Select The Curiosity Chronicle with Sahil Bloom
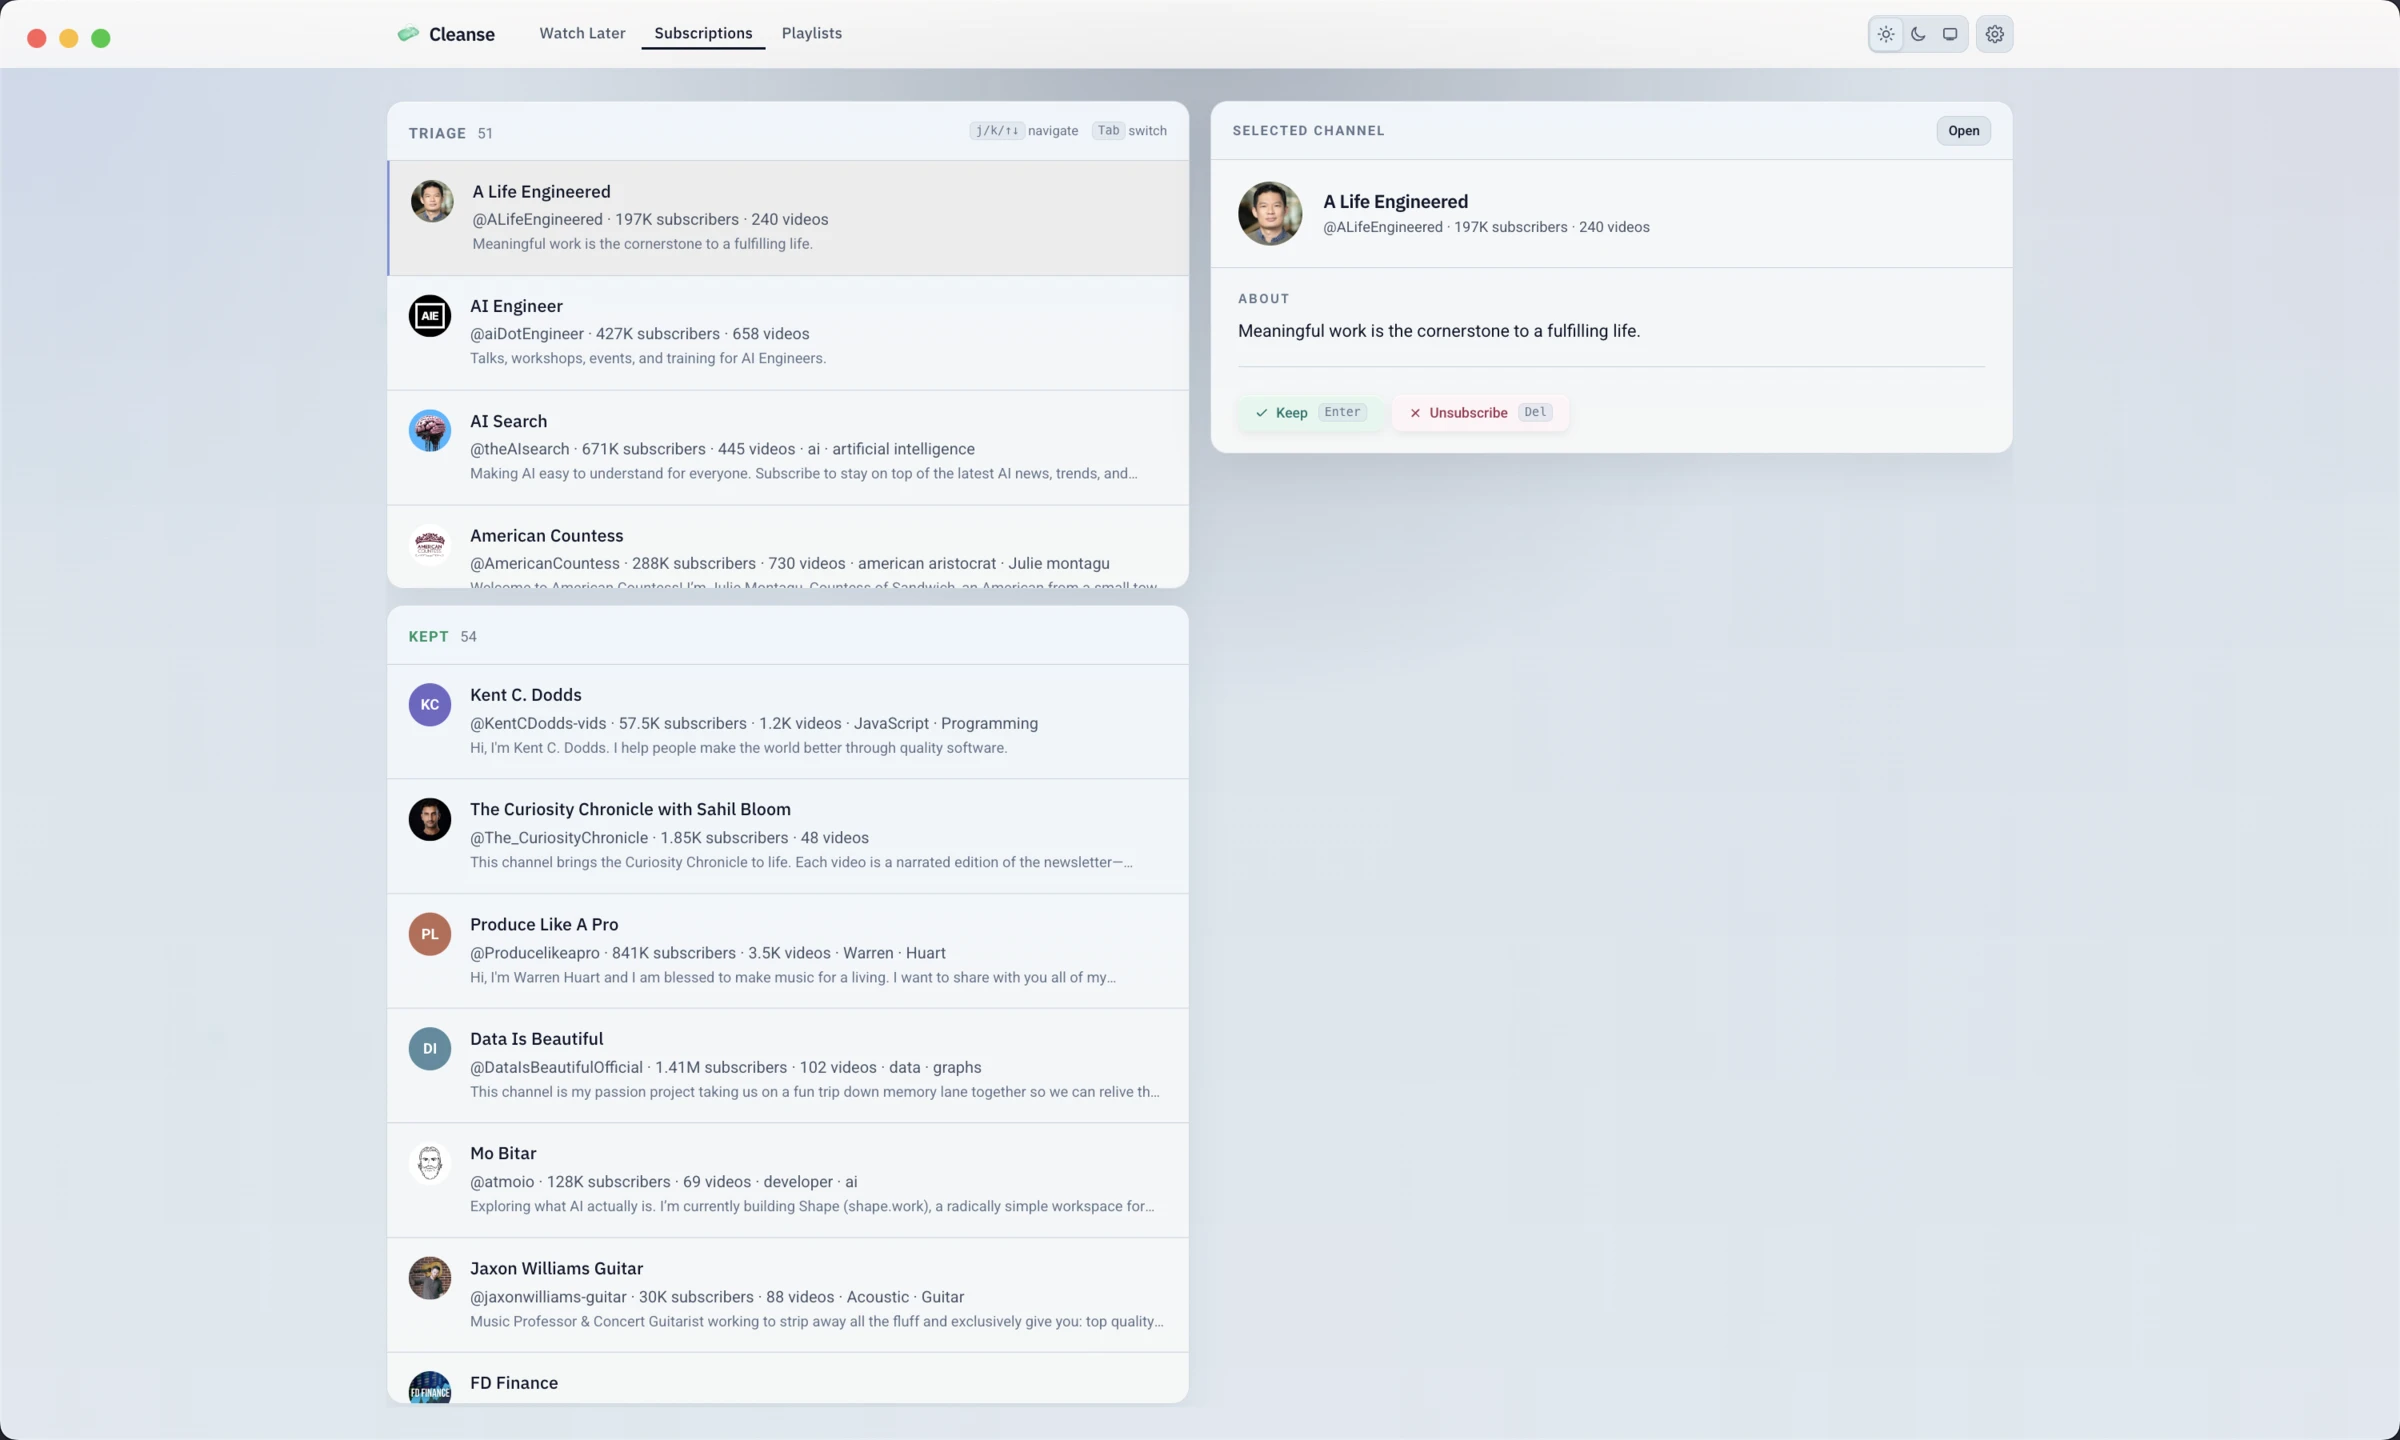The height and width of the screenshot is (1440, 2400). 788,836
